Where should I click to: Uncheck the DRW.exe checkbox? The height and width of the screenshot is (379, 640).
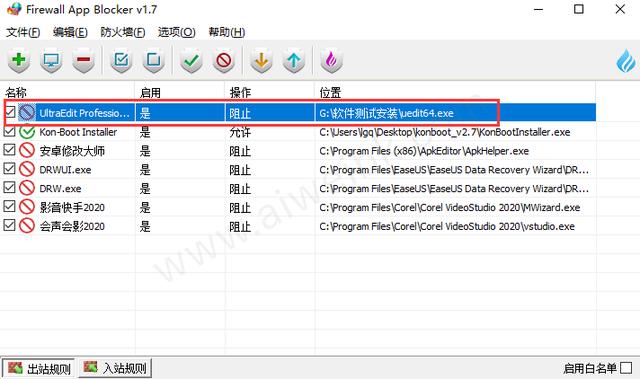[x=9, y=187]
